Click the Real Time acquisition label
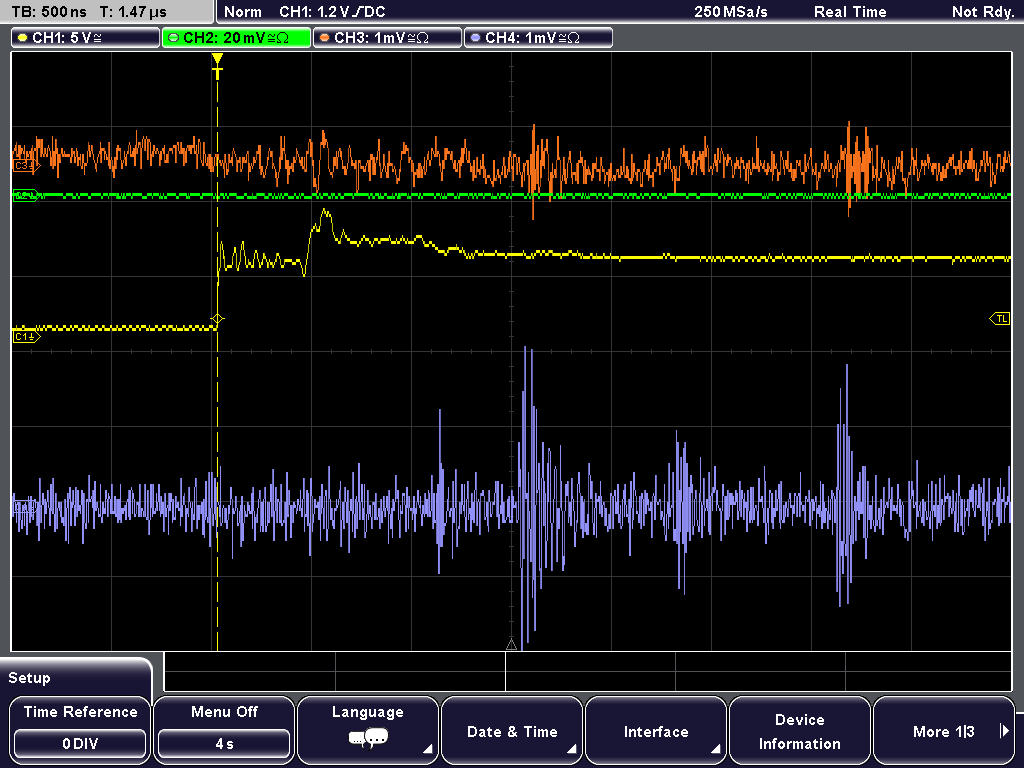 point(850,12)
